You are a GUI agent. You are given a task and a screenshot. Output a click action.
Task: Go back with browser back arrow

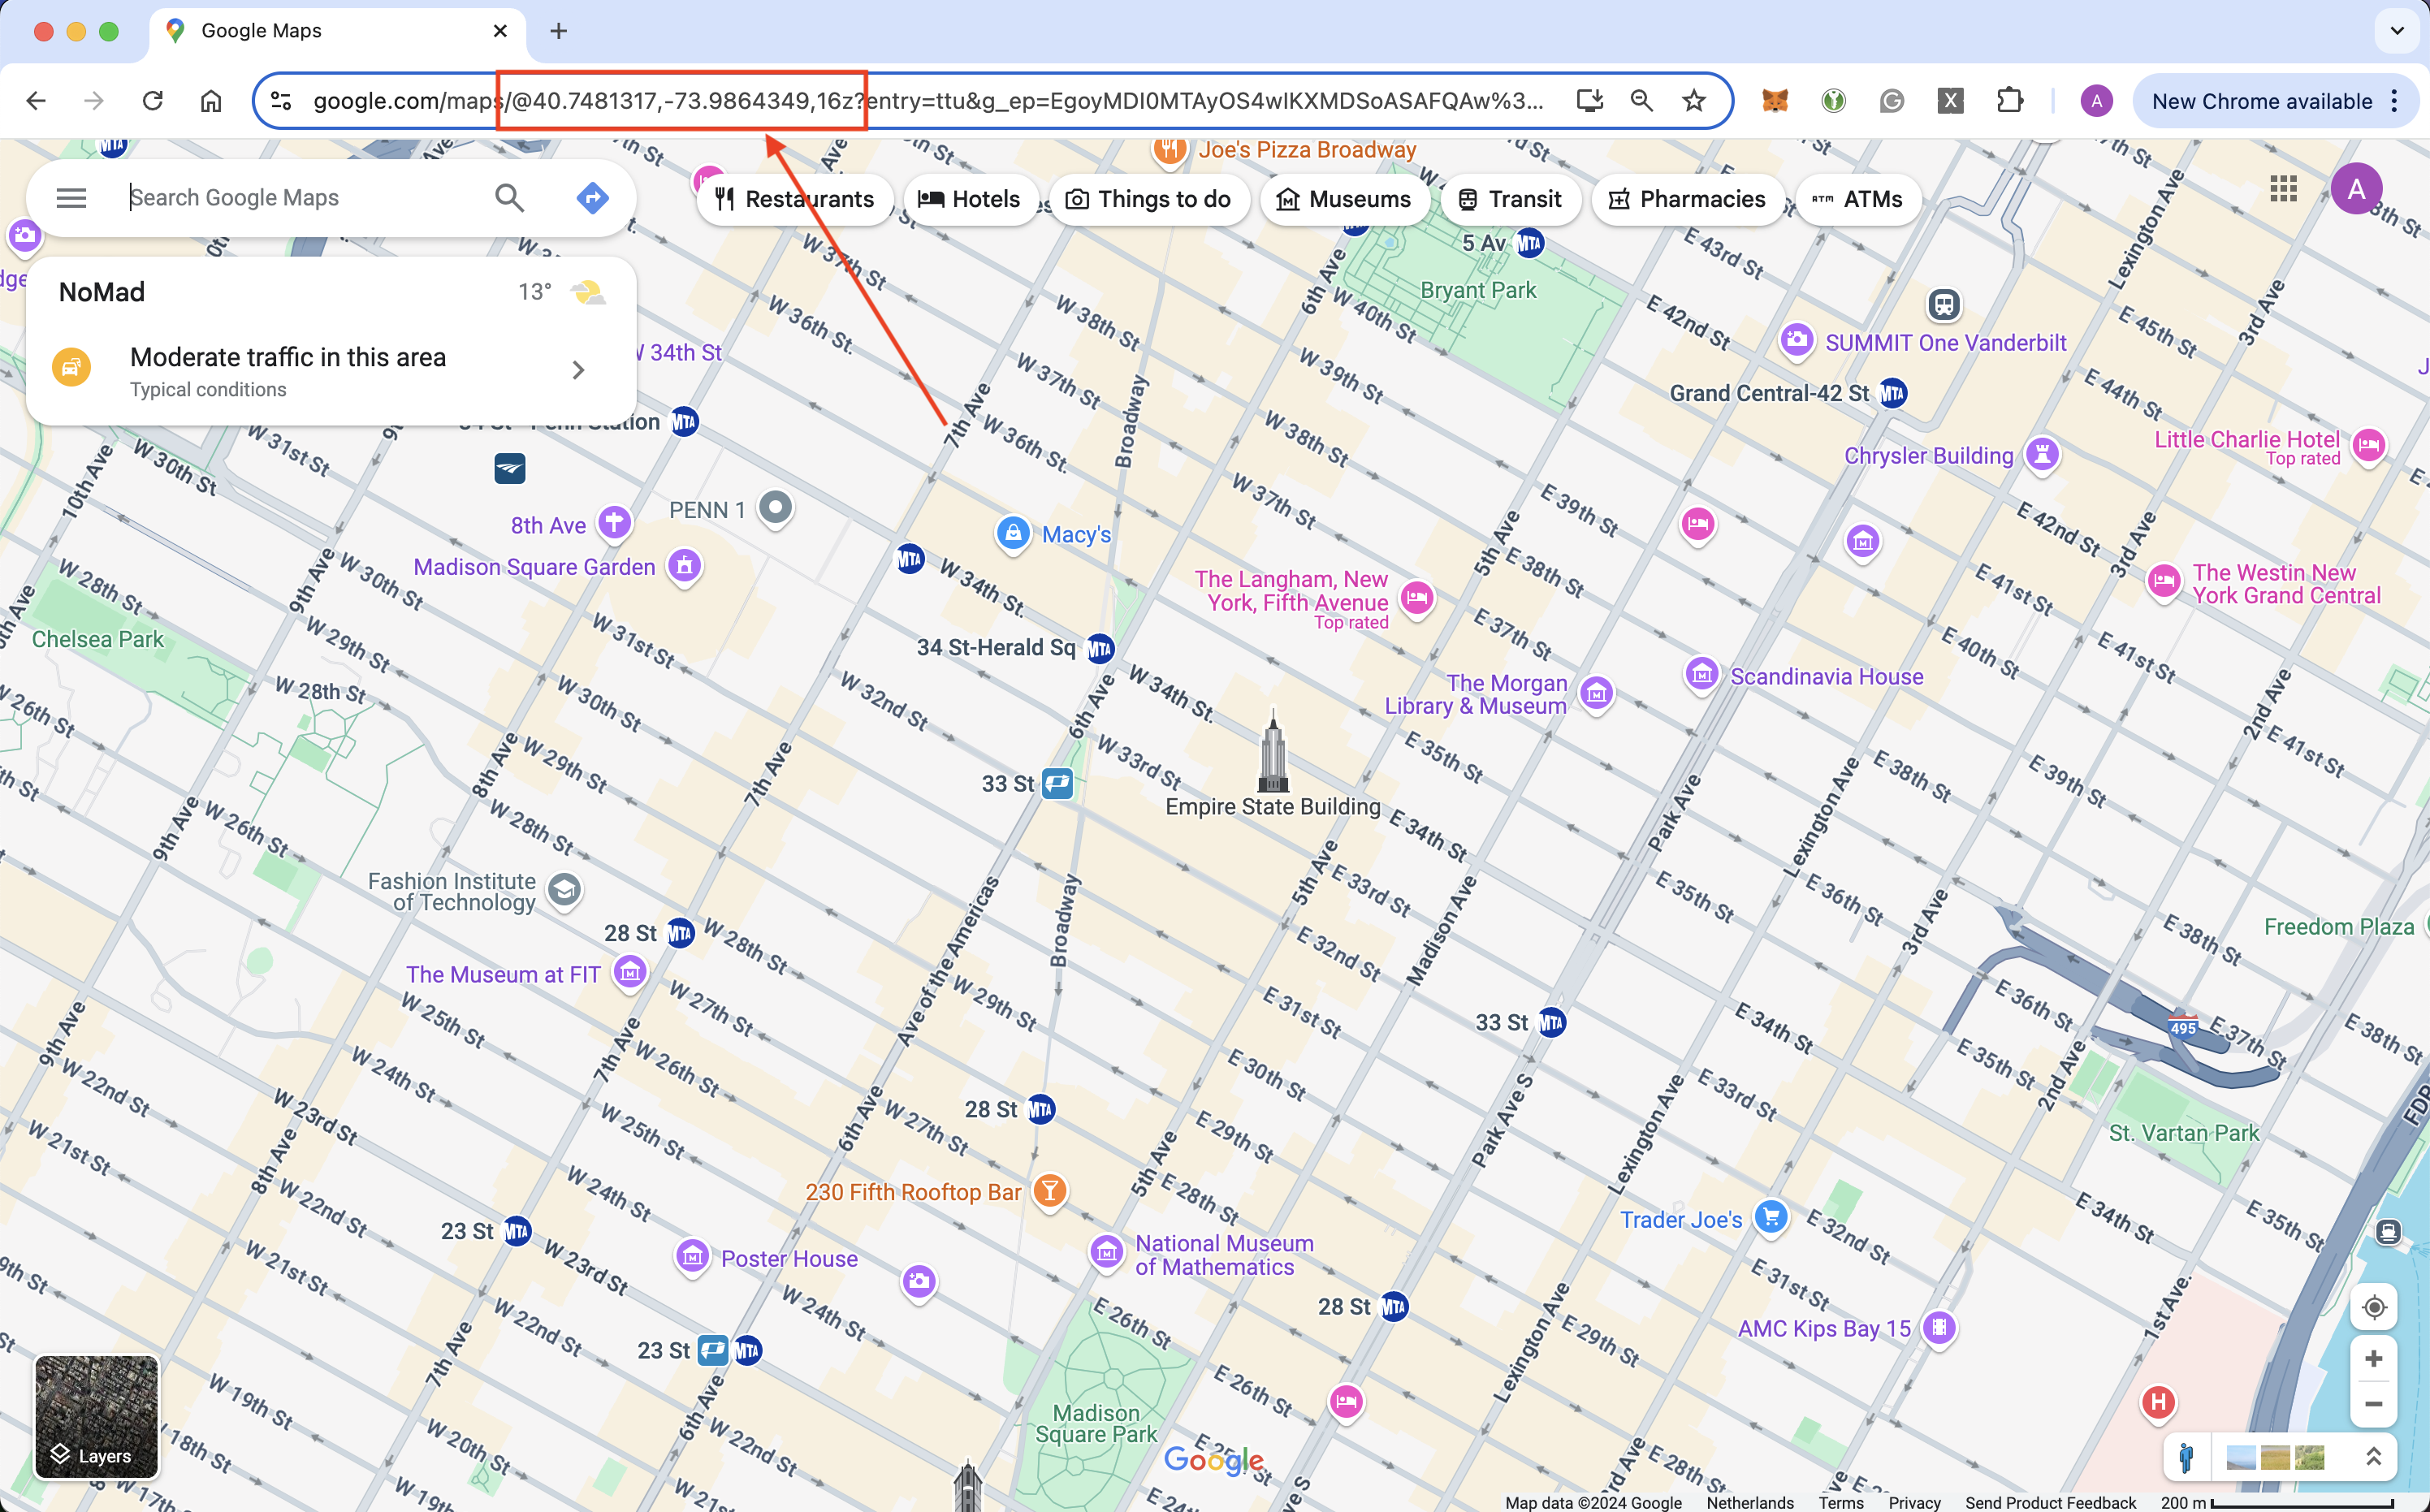click(x=36, y=101)
